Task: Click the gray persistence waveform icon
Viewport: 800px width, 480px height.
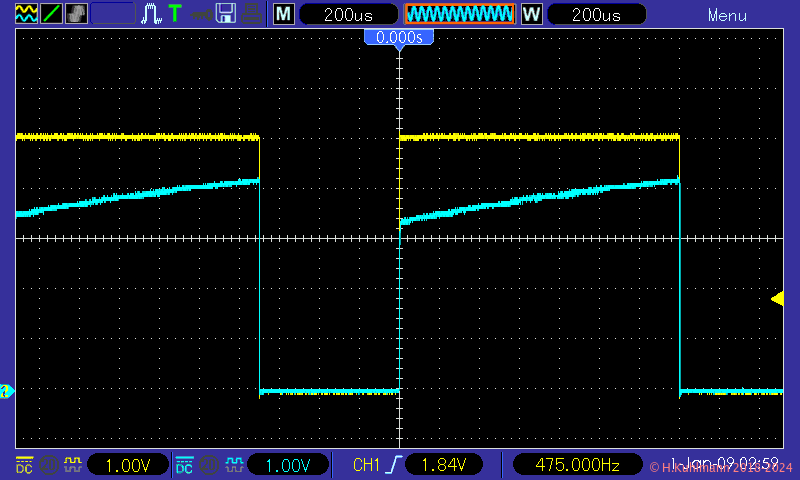Action: tap(76, 14)
